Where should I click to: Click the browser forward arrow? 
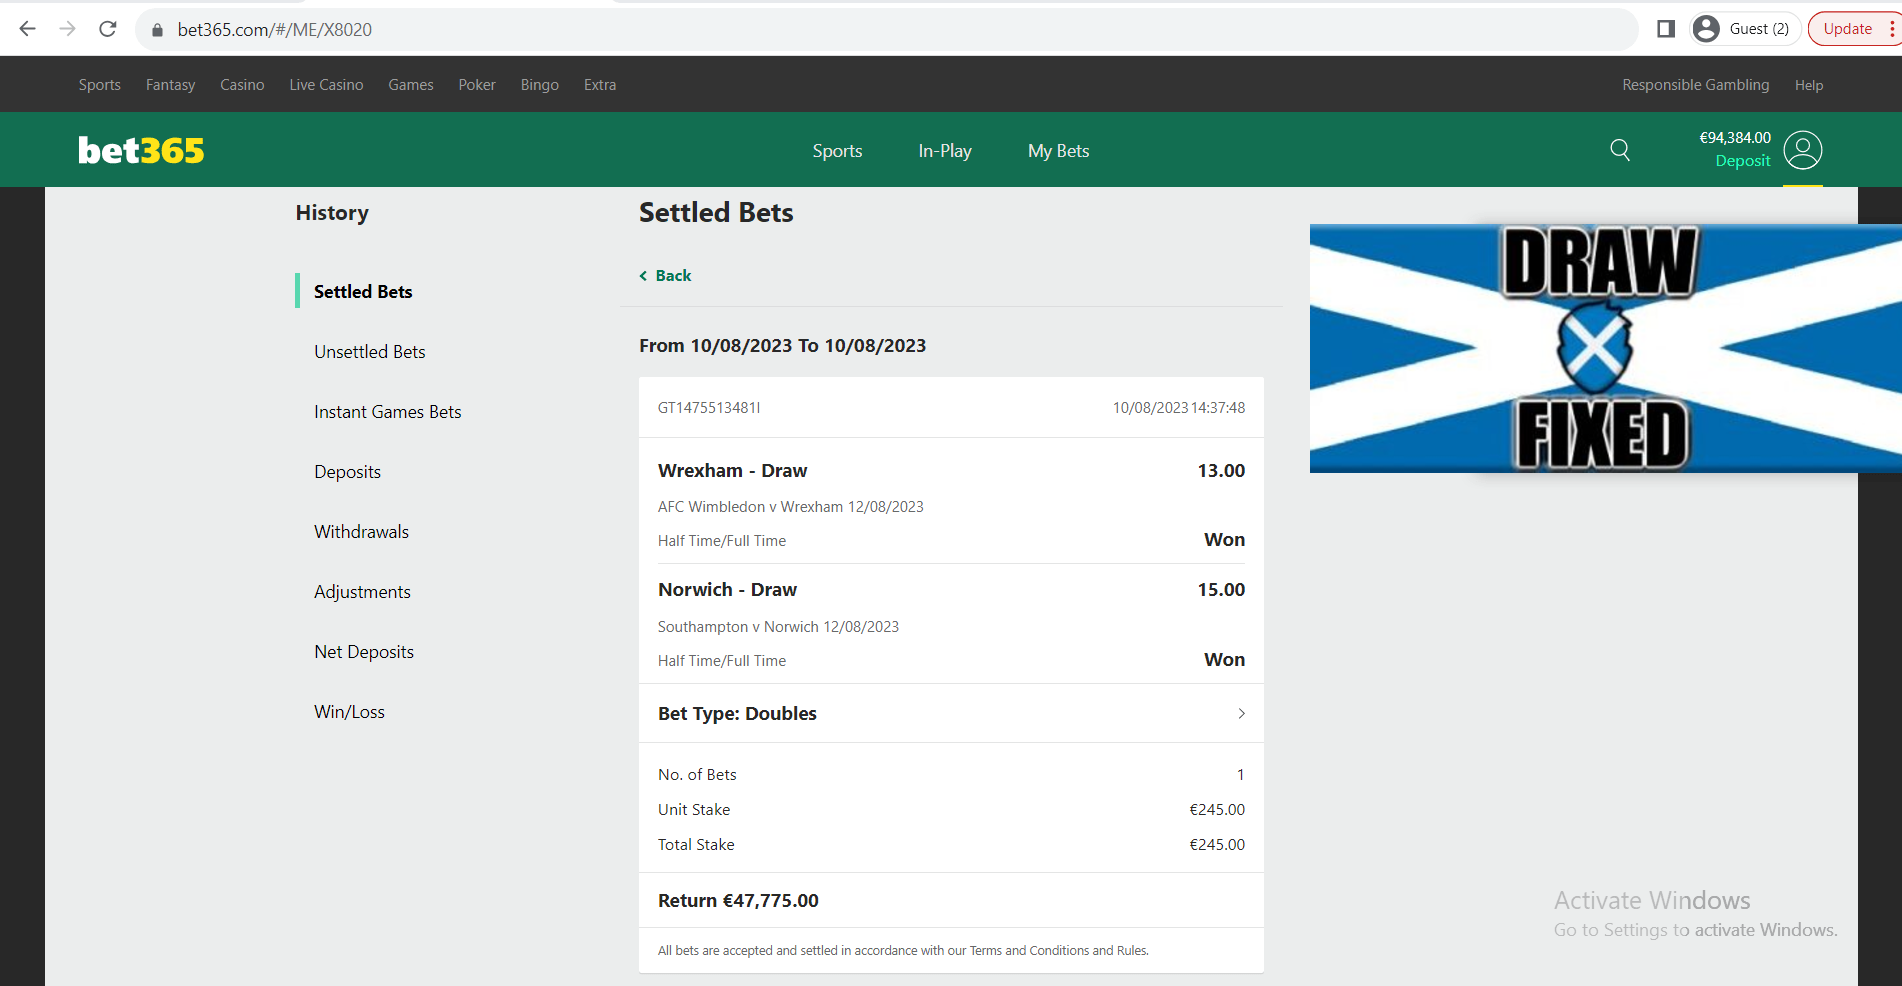pos(67,29)
